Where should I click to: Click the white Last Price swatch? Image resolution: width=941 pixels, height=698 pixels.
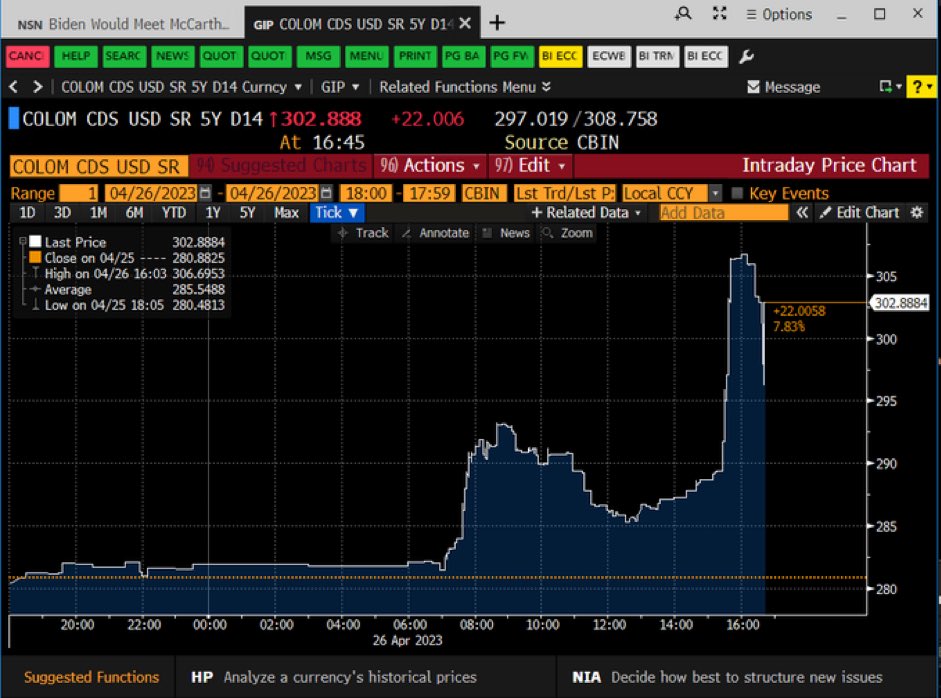coord(35,241)
